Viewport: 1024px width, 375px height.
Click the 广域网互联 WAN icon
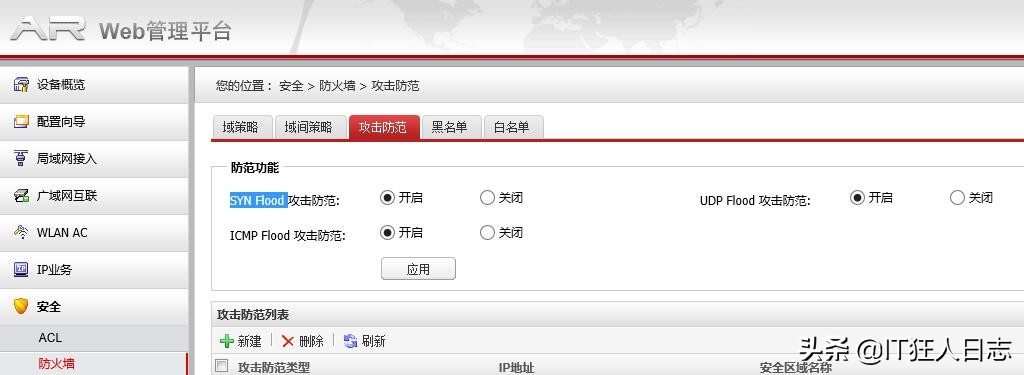pyautogui.click(x=22, y=195)
